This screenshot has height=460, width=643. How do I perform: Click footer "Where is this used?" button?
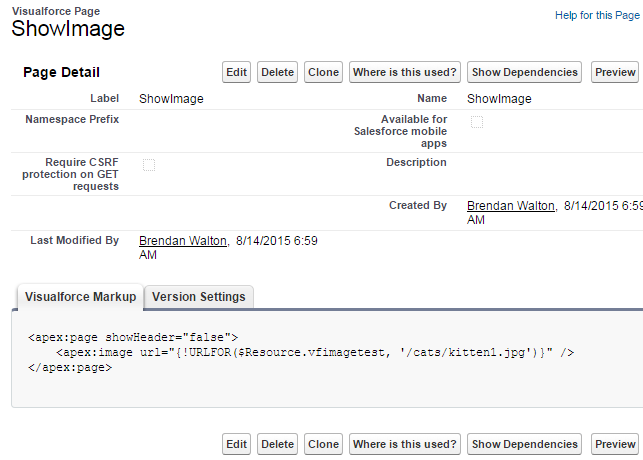click(x=405, y=444)
